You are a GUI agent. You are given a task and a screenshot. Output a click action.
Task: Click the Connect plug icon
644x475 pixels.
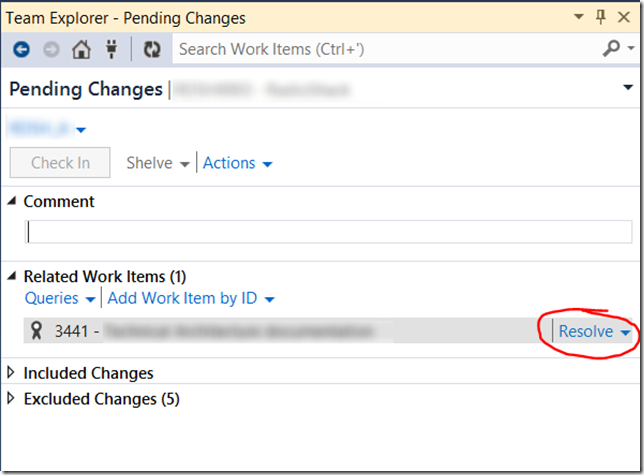pos(111,49)
